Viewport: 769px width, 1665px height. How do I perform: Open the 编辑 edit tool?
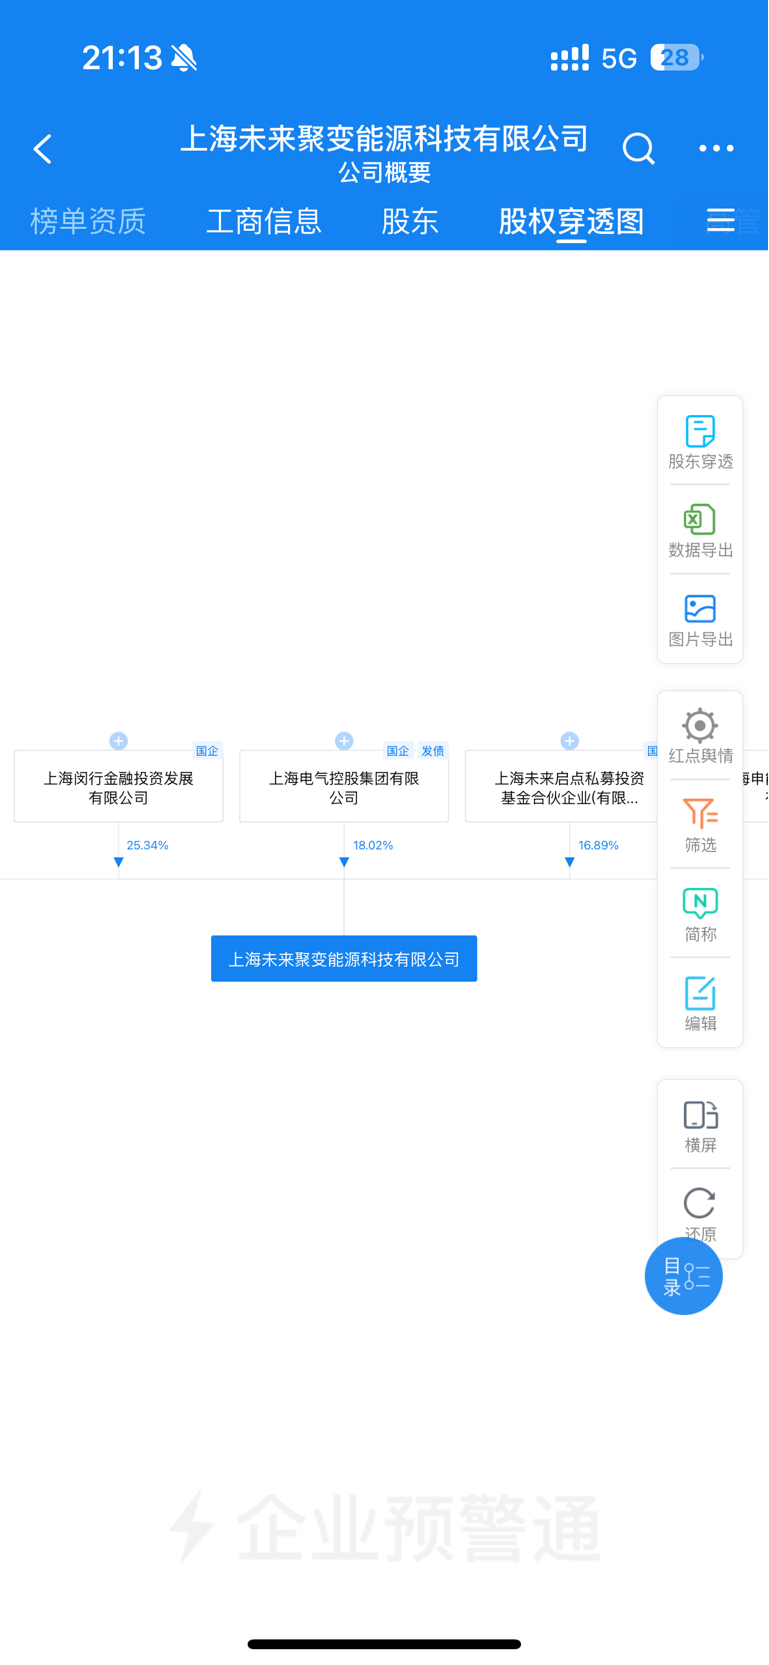700,1004
